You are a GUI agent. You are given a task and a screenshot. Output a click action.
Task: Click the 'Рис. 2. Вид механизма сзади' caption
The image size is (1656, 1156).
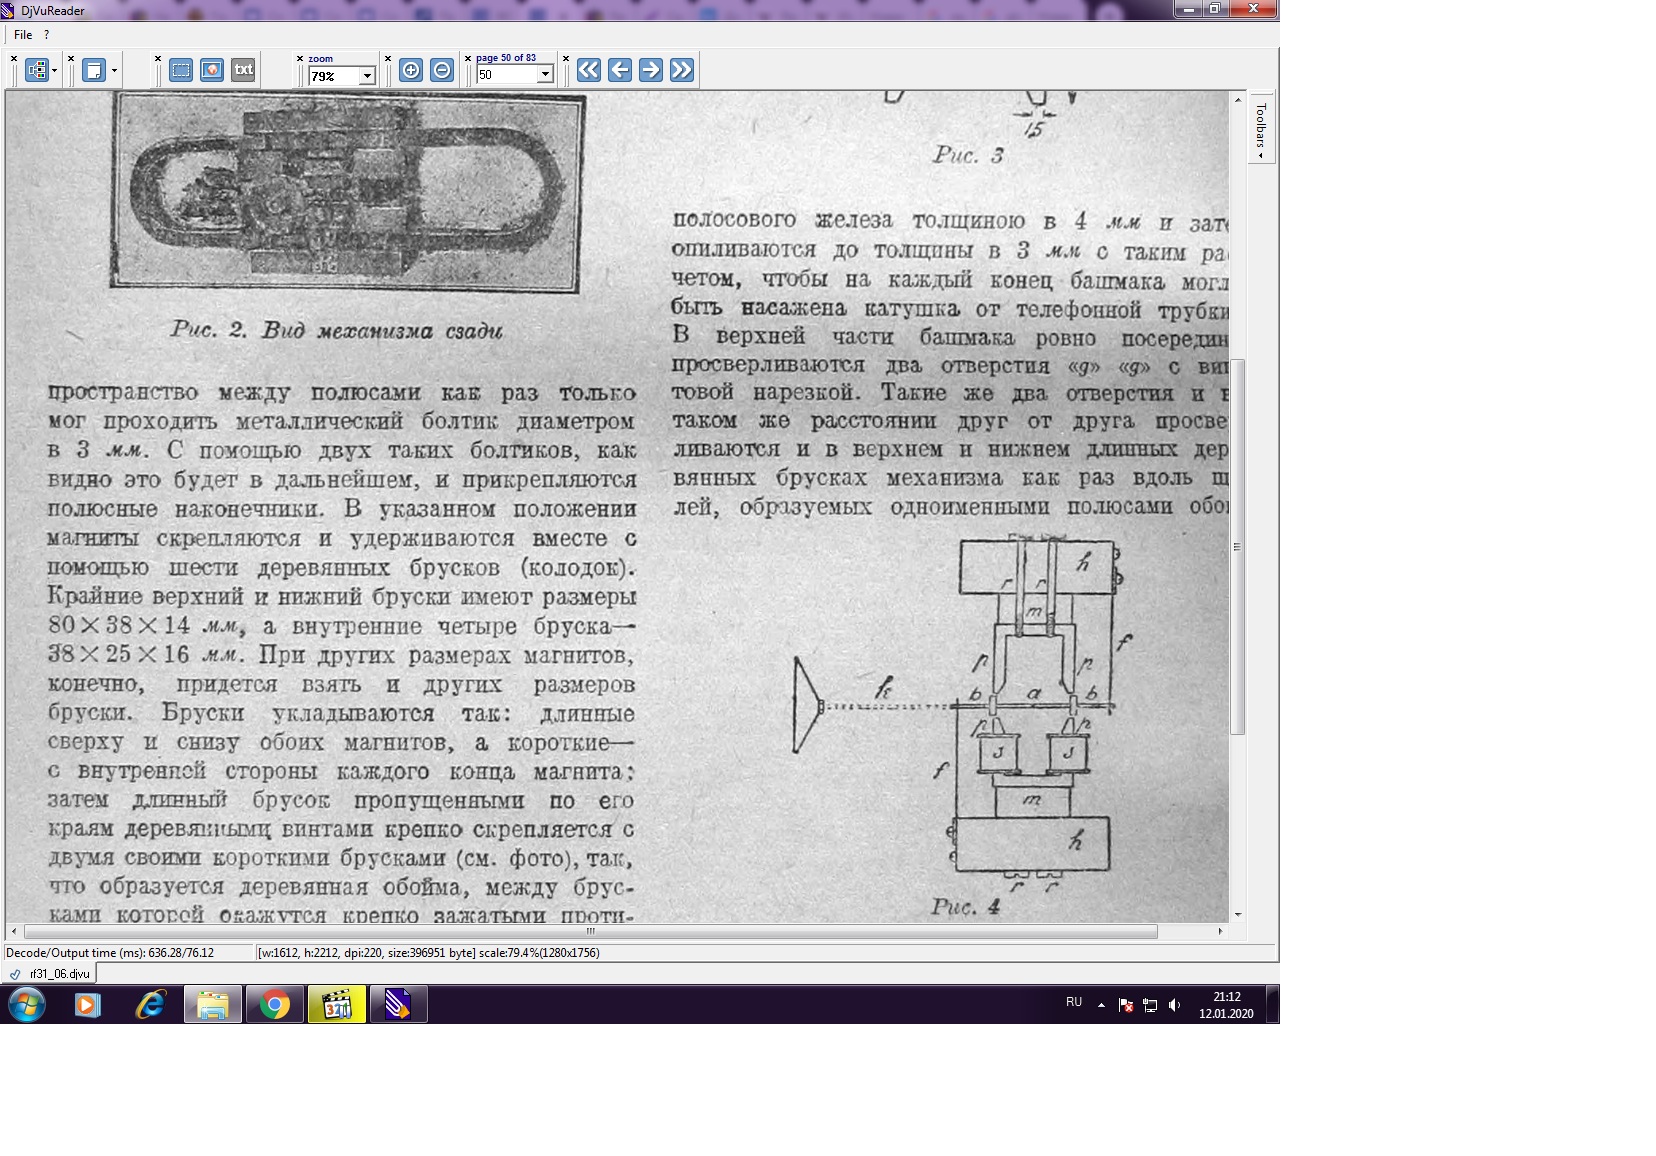(x=337, y=330)
